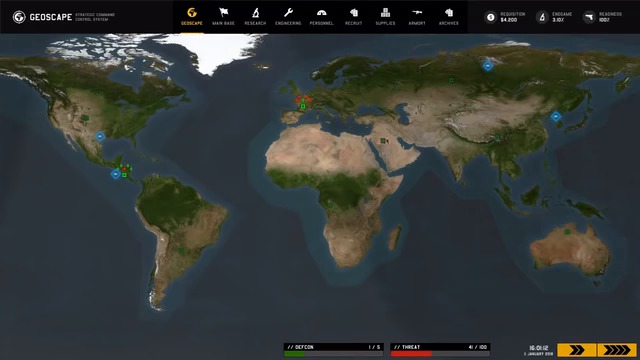Open the Recruit icon
The width and height of the screenshot is (640, 360).
pyautogui.click(x=353, y=13)
